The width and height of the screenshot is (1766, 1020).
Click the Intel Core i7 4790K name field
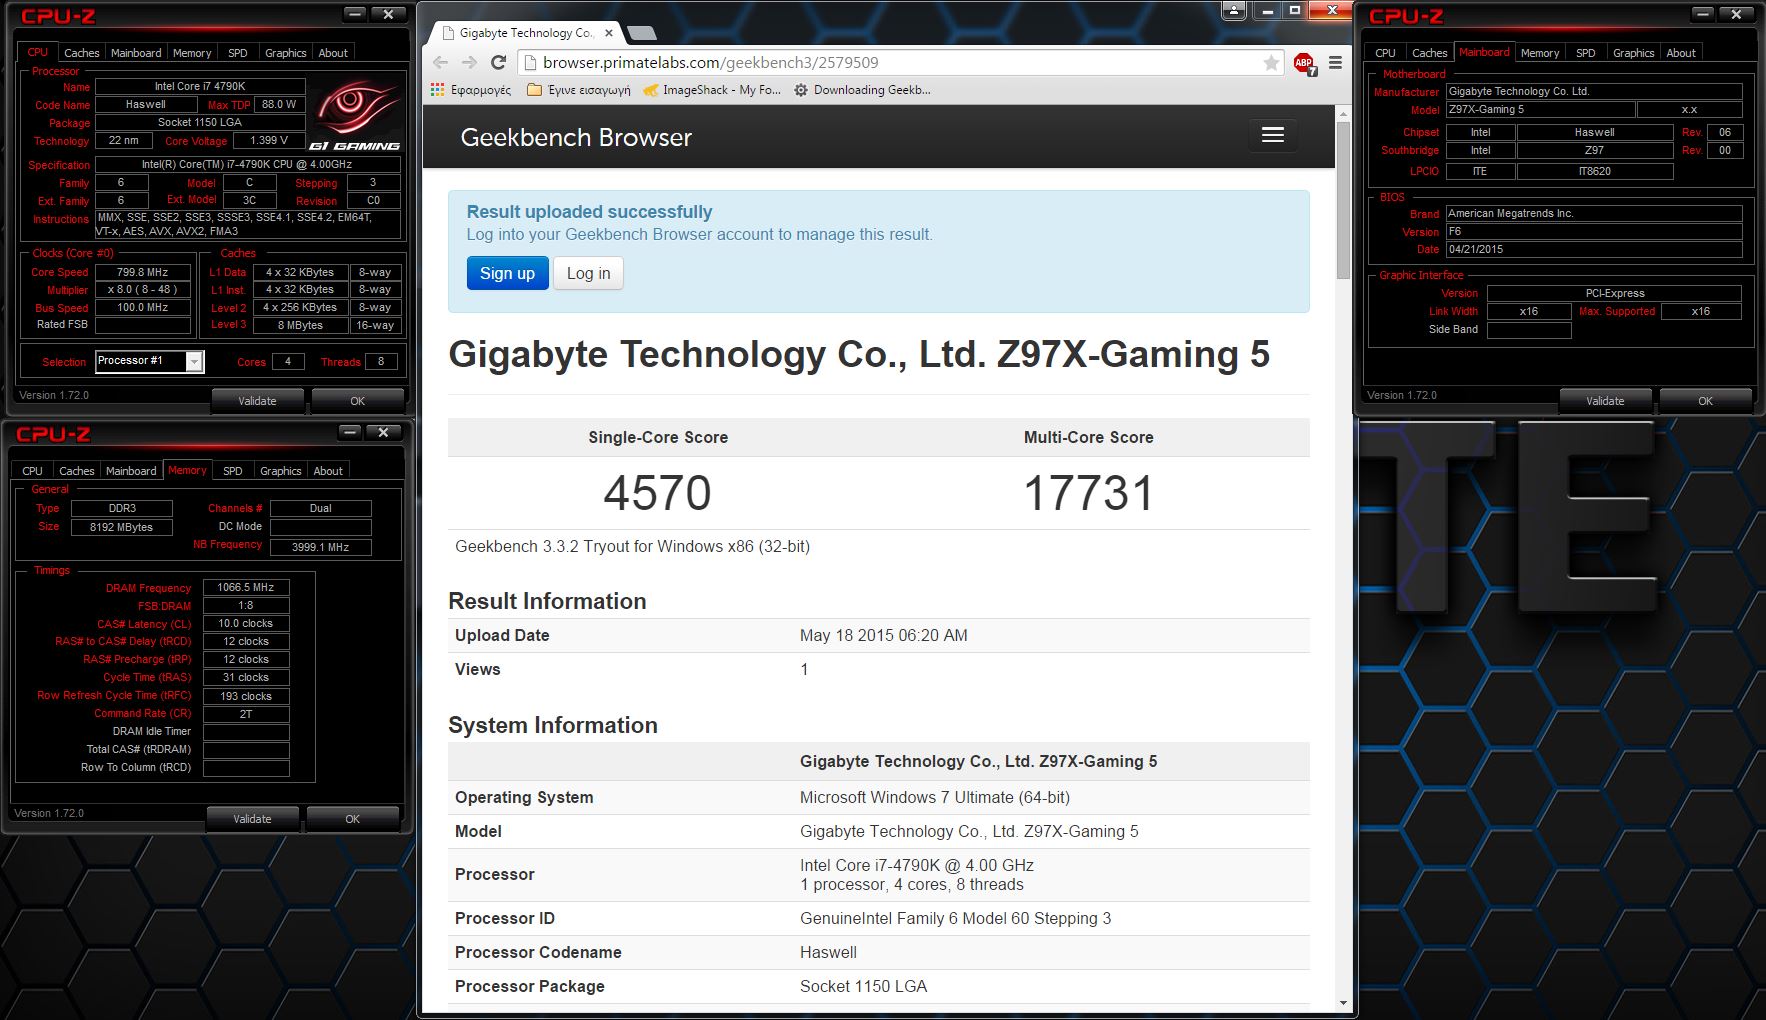tap(200, 86)
